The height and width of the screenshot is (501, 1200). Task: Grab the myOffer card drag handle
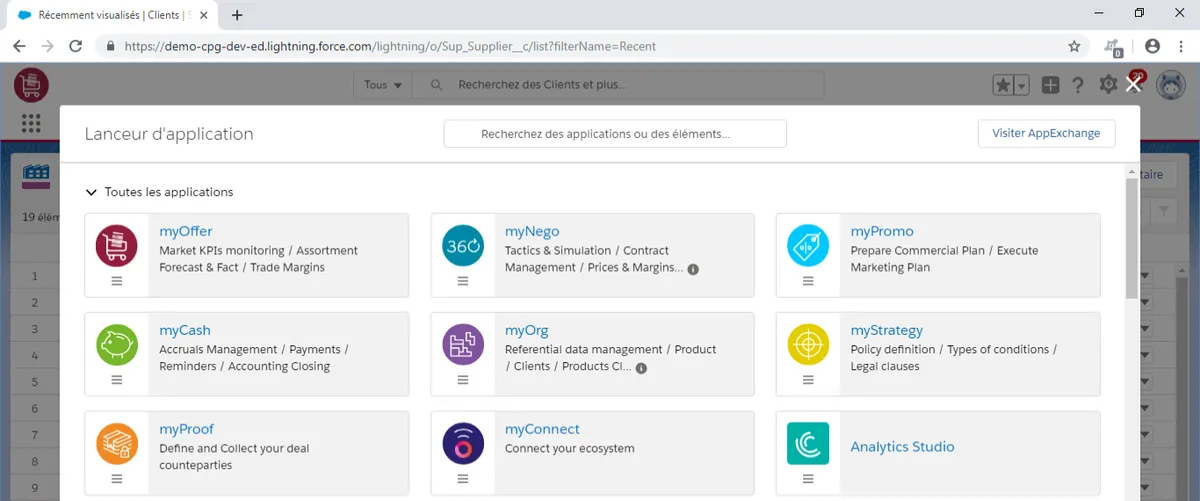[x=117, y=281]
